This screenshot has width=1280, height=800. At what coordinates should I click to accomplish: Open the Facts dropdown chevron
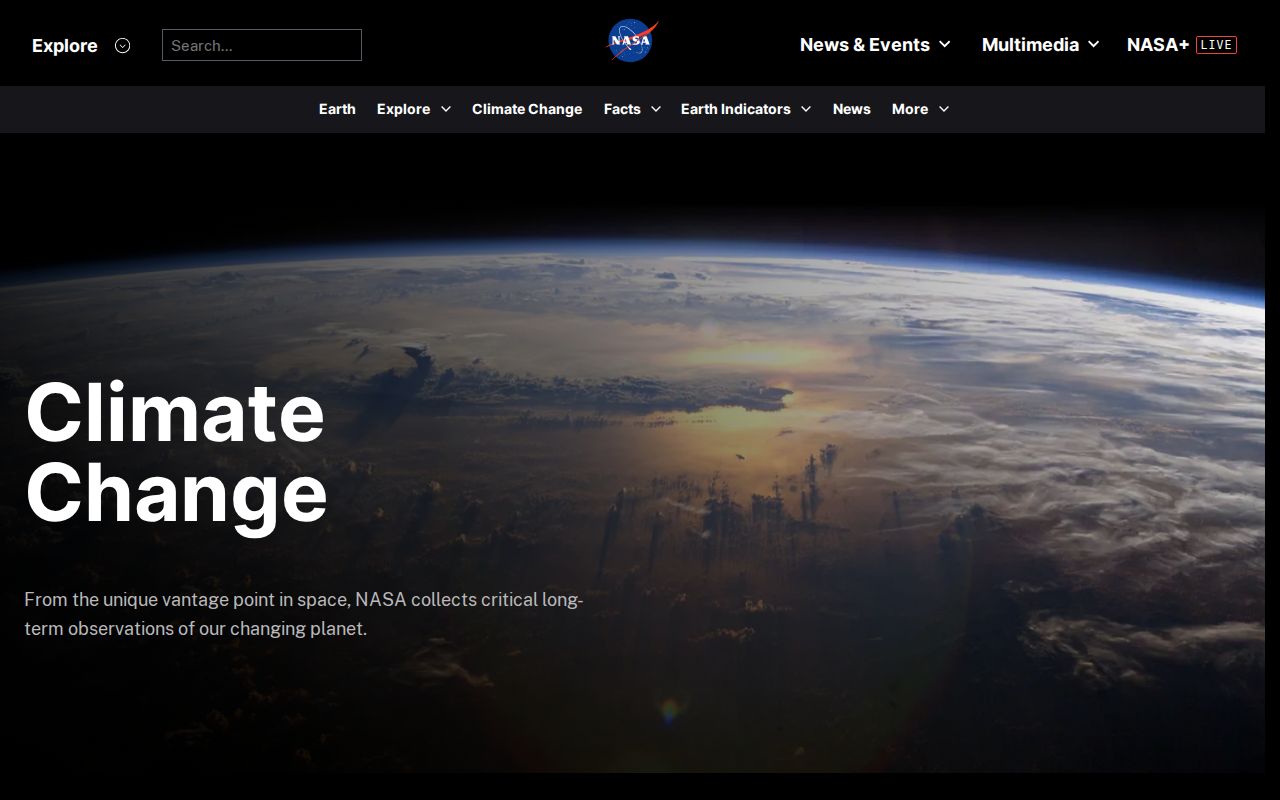click(x=655, y=109)
